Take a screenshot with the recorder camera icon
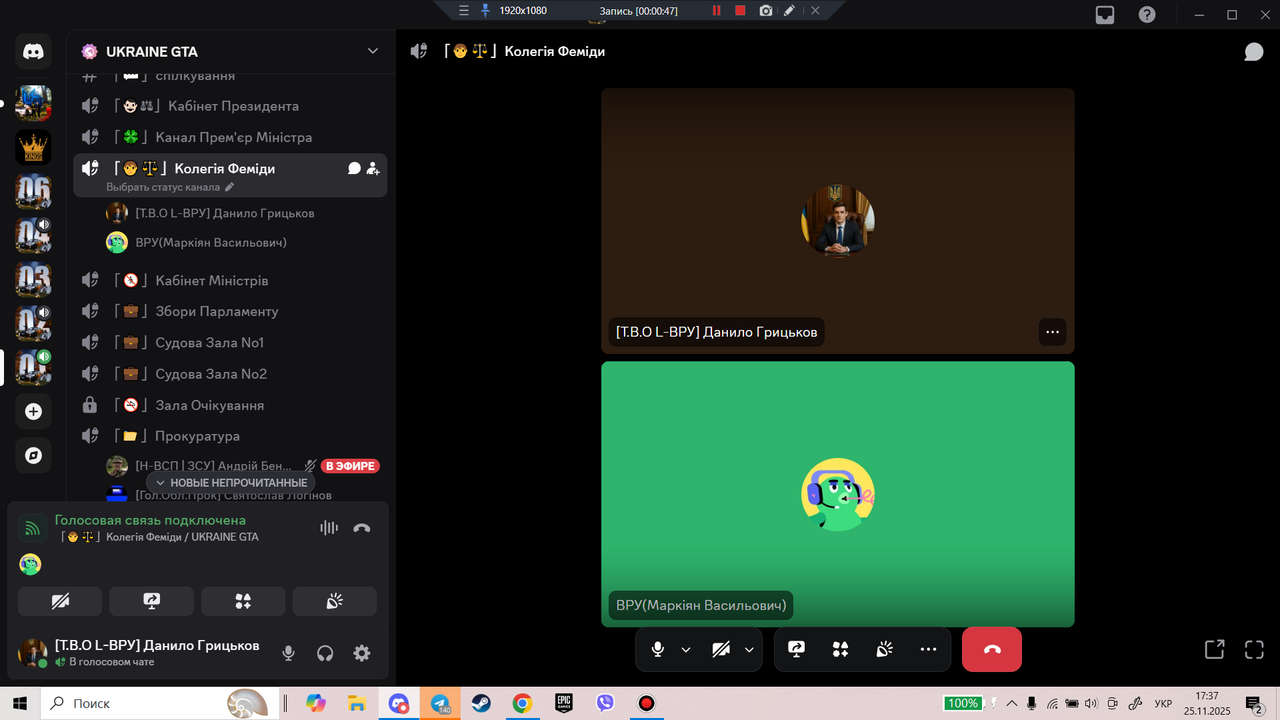Viewport: 1280px width, 720px height. click(765, 10)
